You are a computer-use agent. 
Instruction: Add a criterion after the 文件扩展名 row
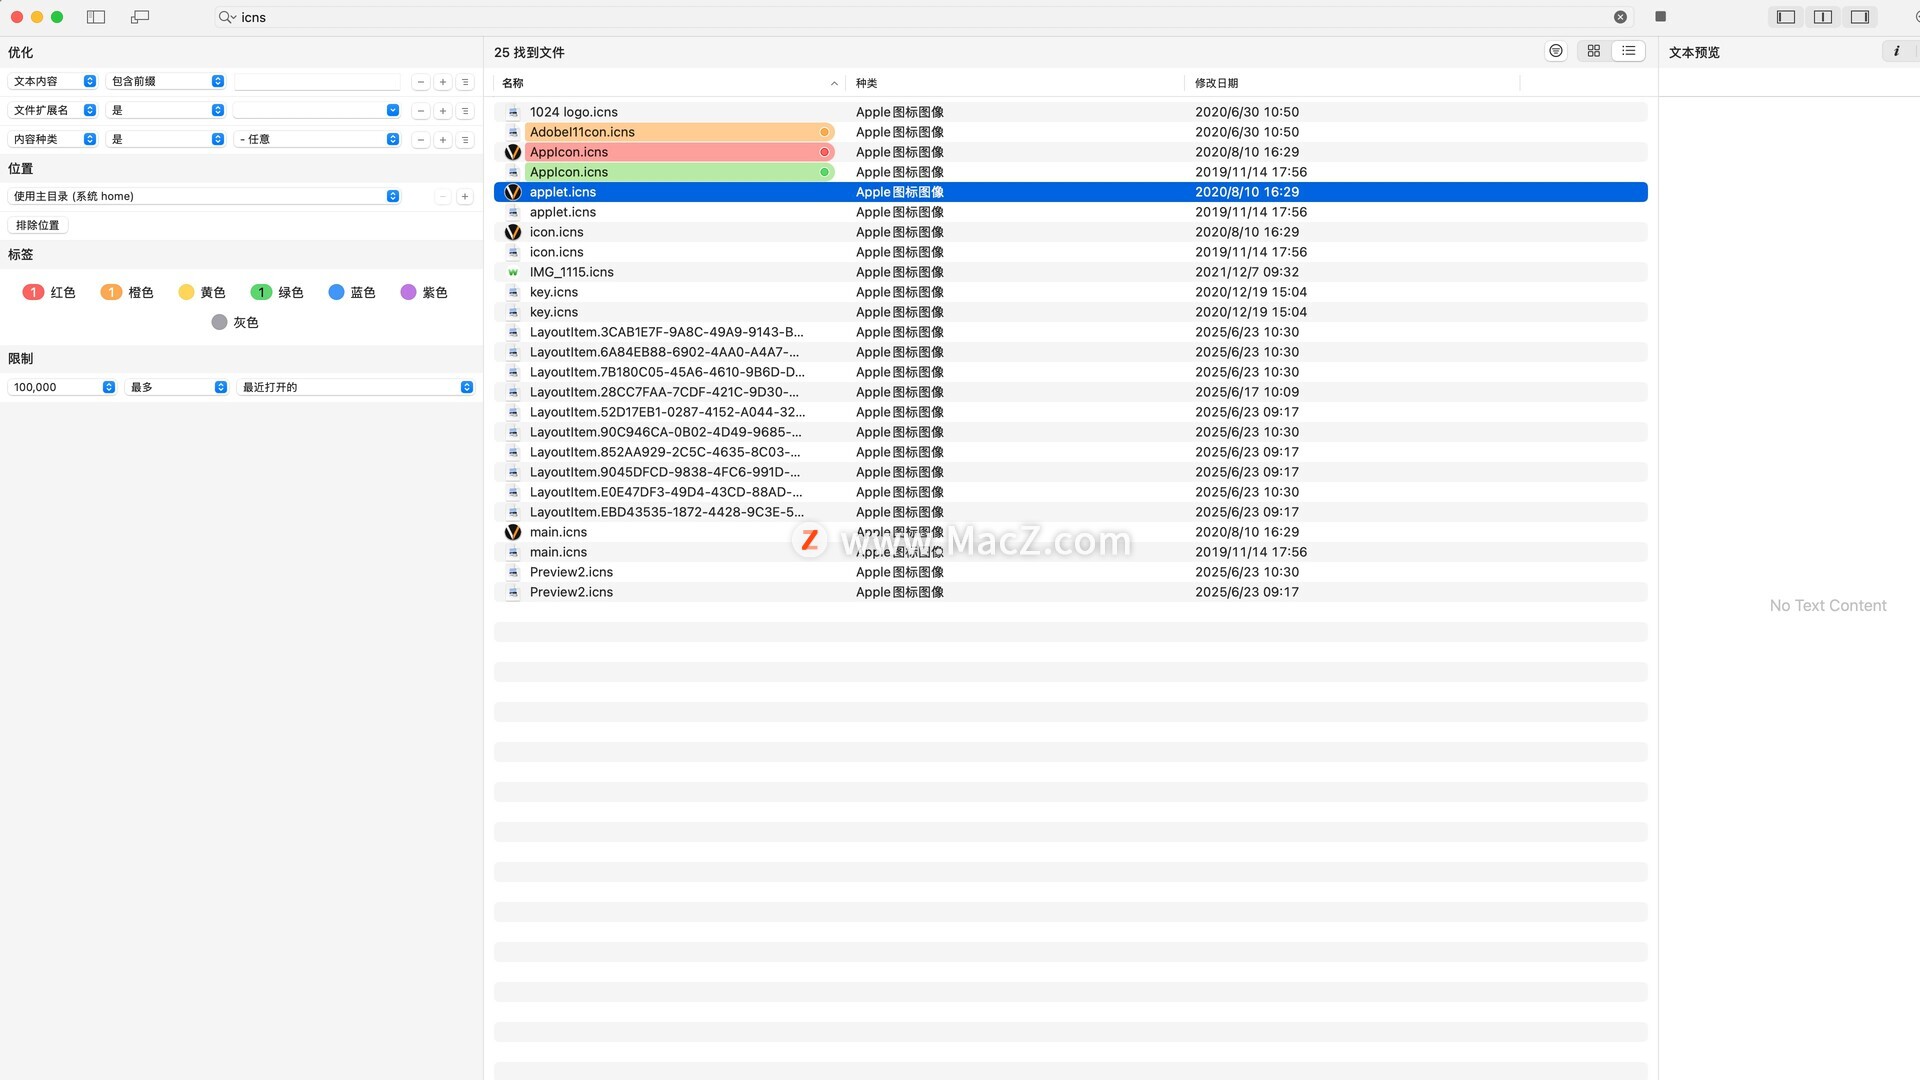[x=443, y=111]
